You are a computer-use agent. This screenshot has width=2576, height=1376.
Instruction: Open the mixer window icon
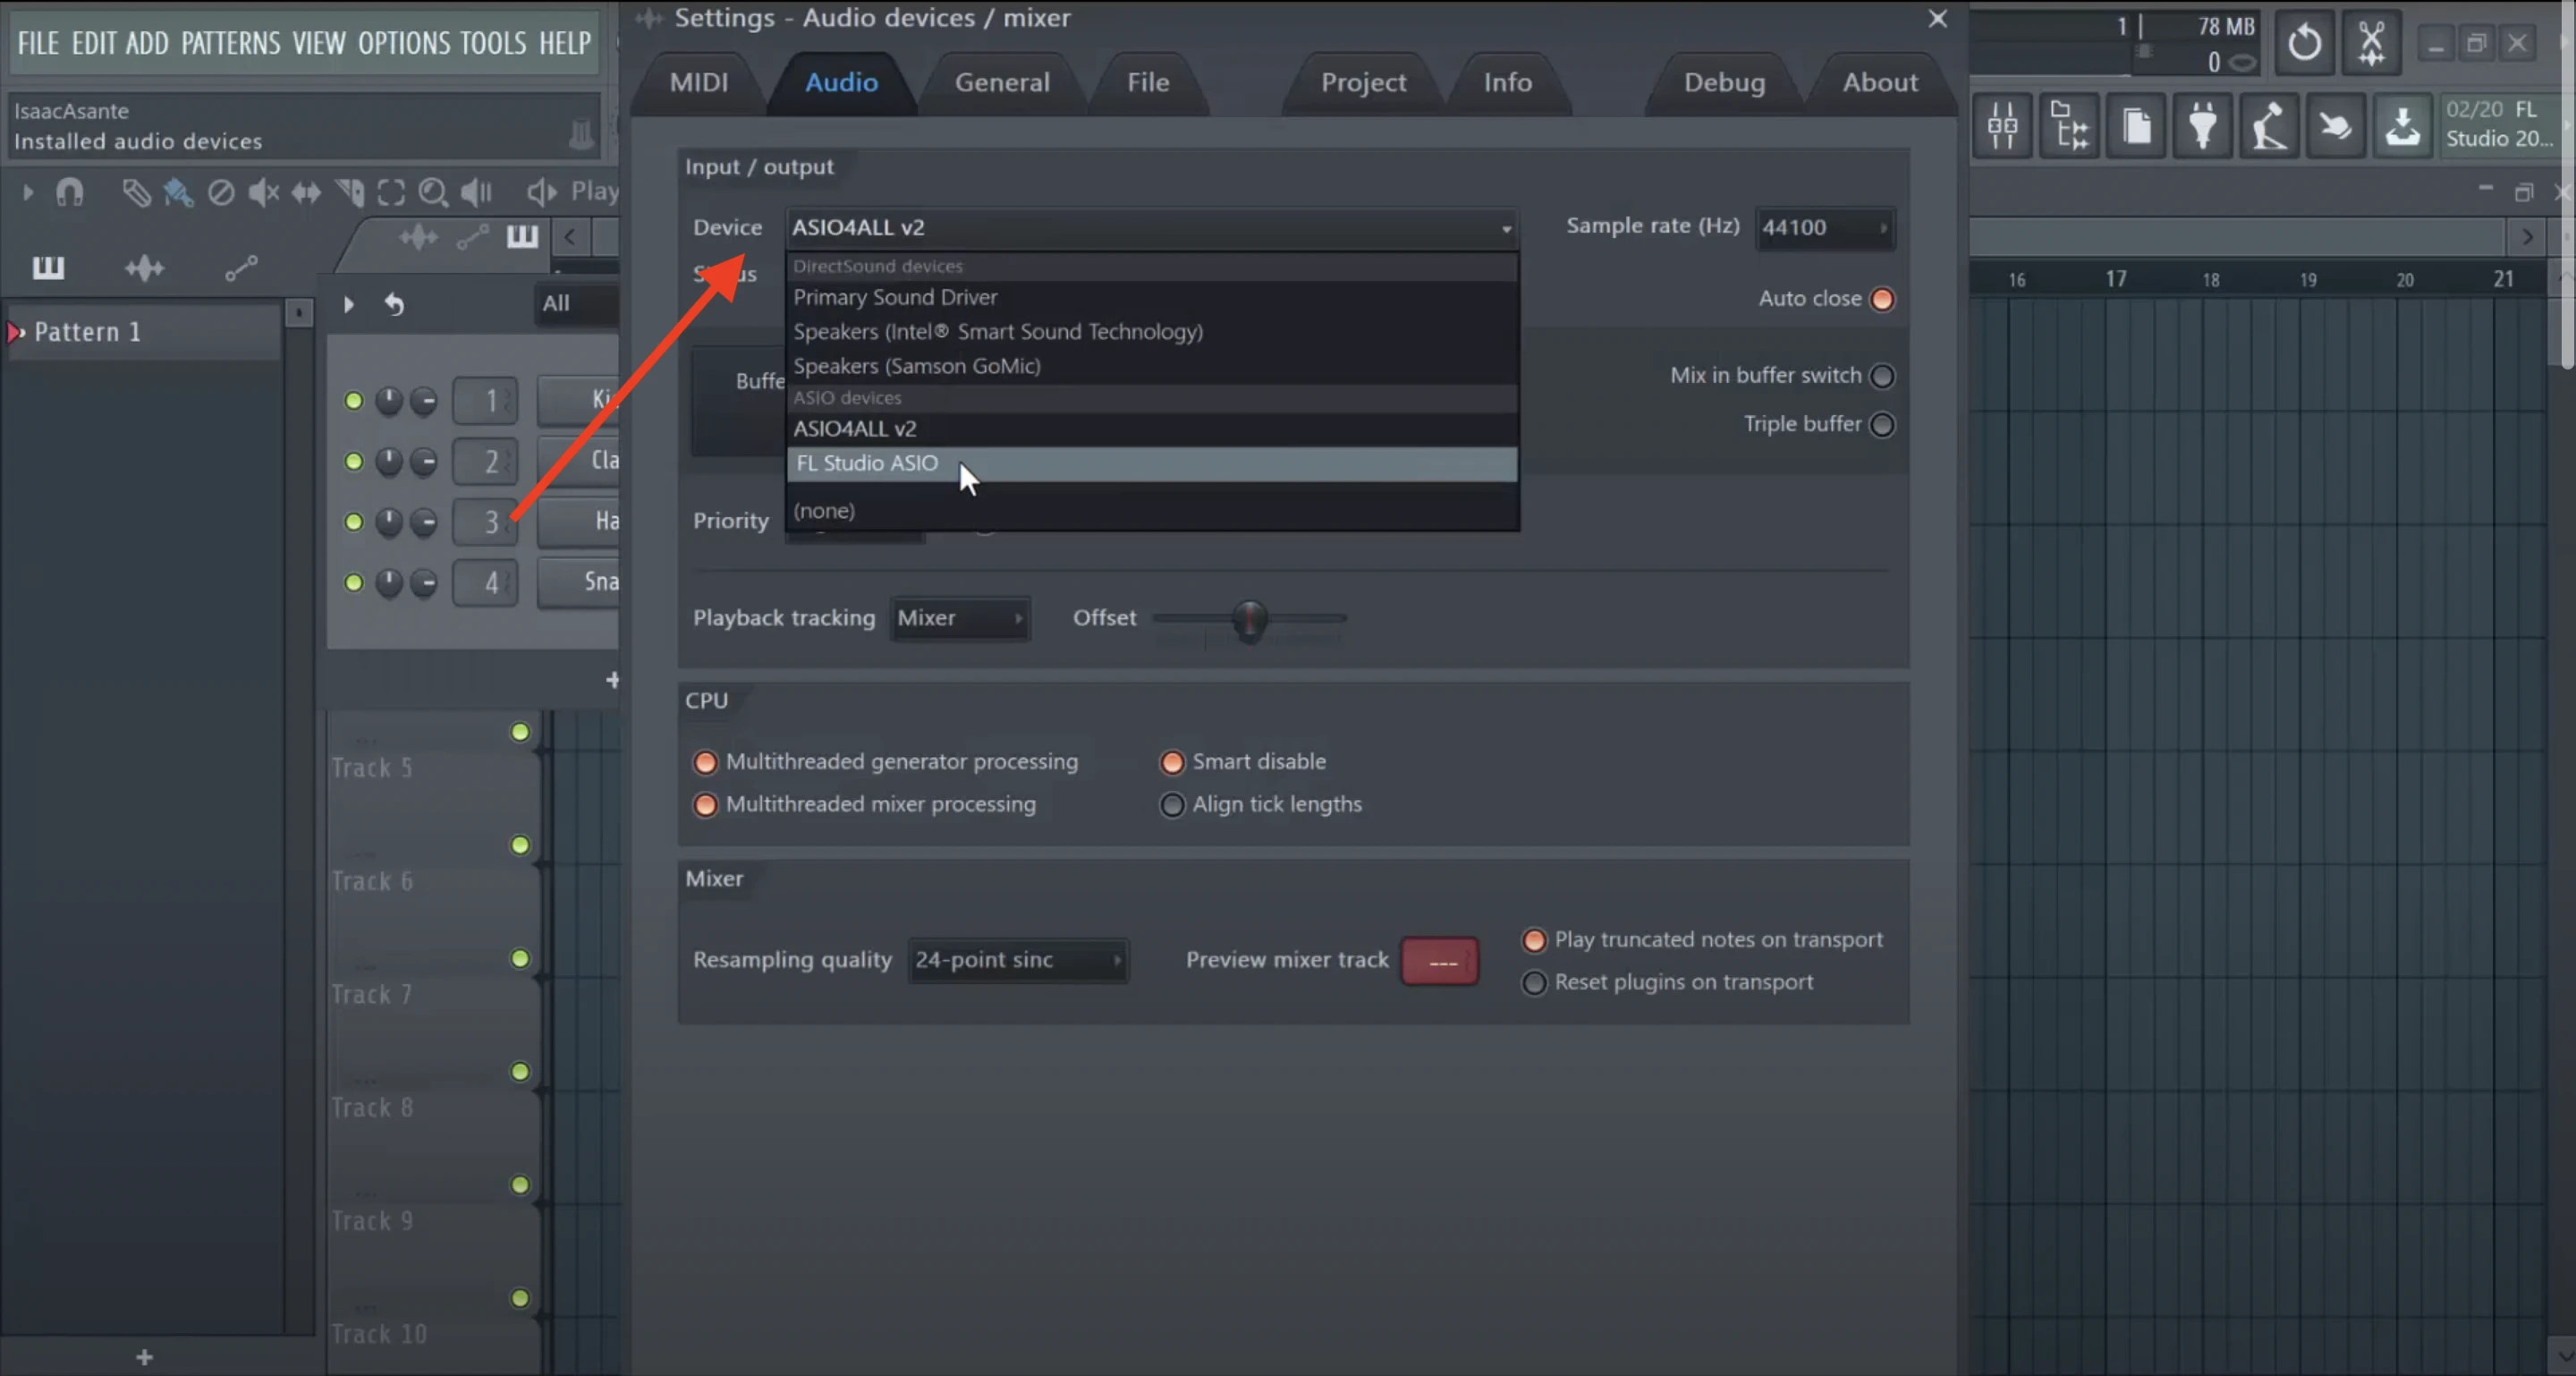coord(2002,127)
